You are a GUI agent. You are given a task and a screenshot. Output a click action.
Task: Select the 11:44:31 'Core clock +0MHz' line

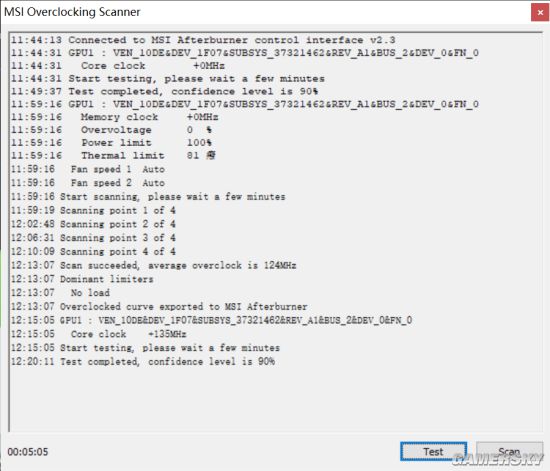click(118, 66)
